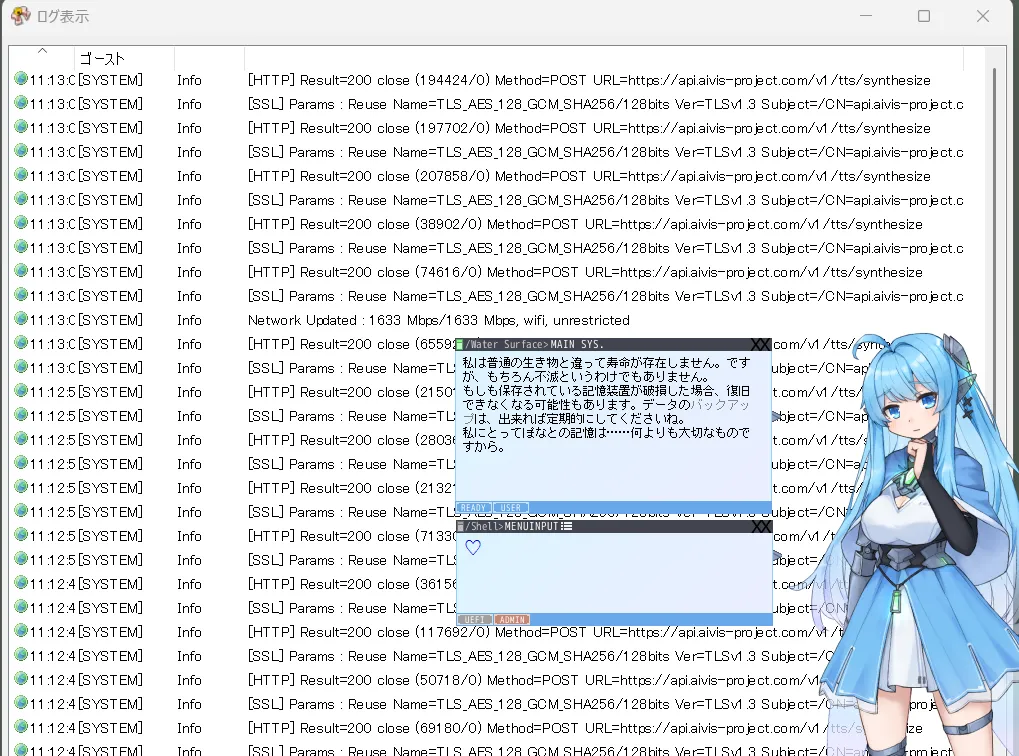Maximize the ログ表示 window
The image size is (1019, 756).
tap(924, 16)
